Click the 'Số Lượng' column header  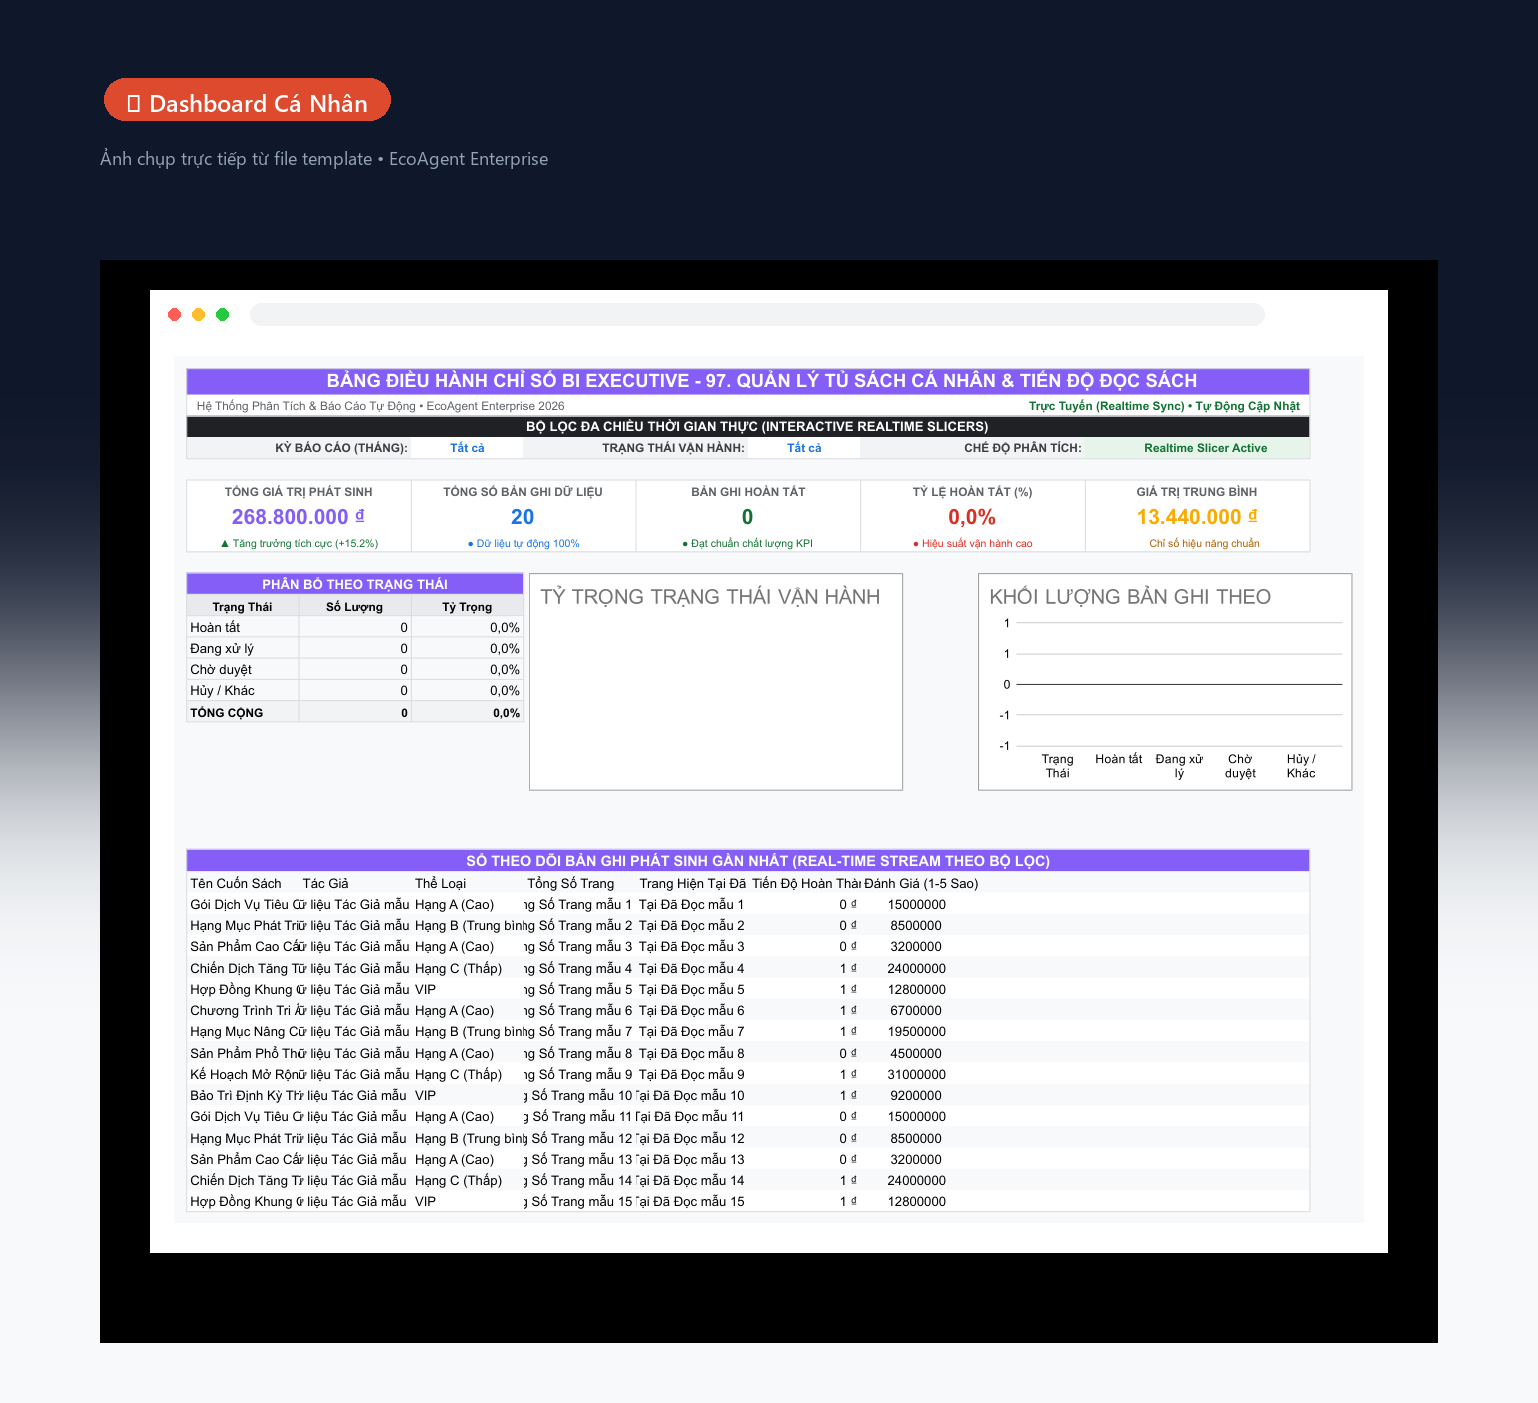click(354, 607)
